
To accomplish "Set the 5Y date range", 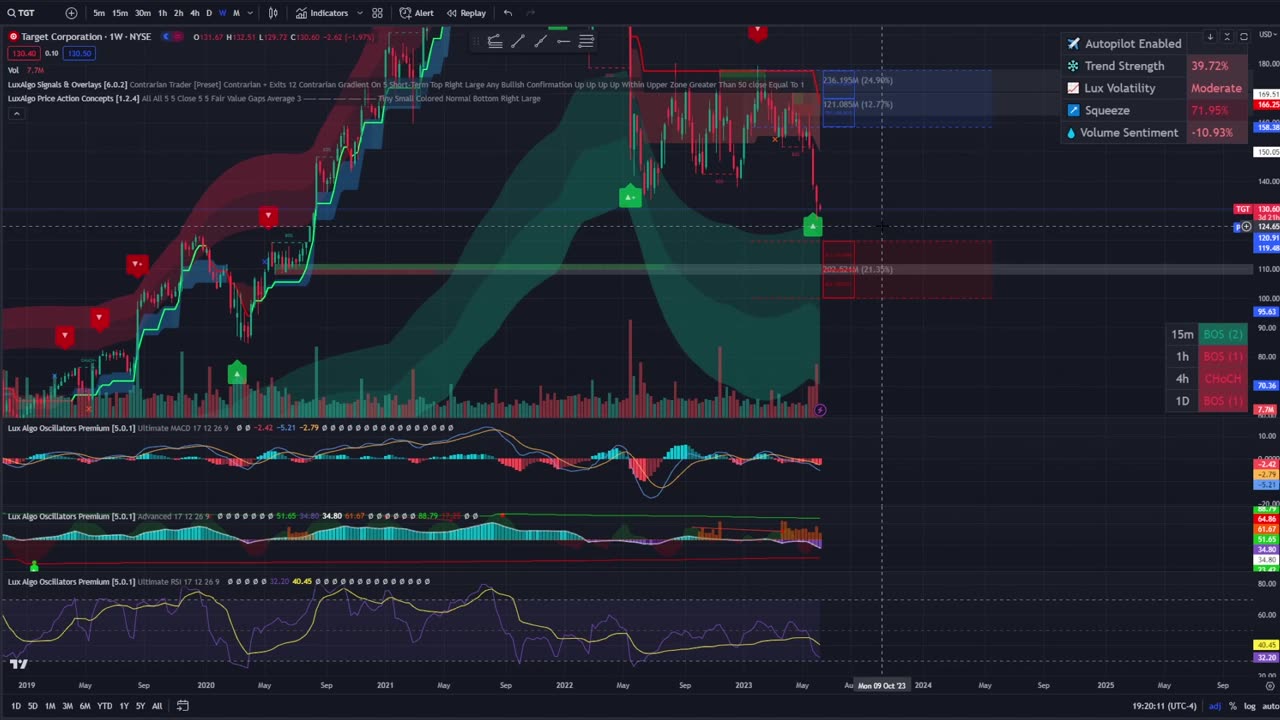I will [x=140, y=706].
